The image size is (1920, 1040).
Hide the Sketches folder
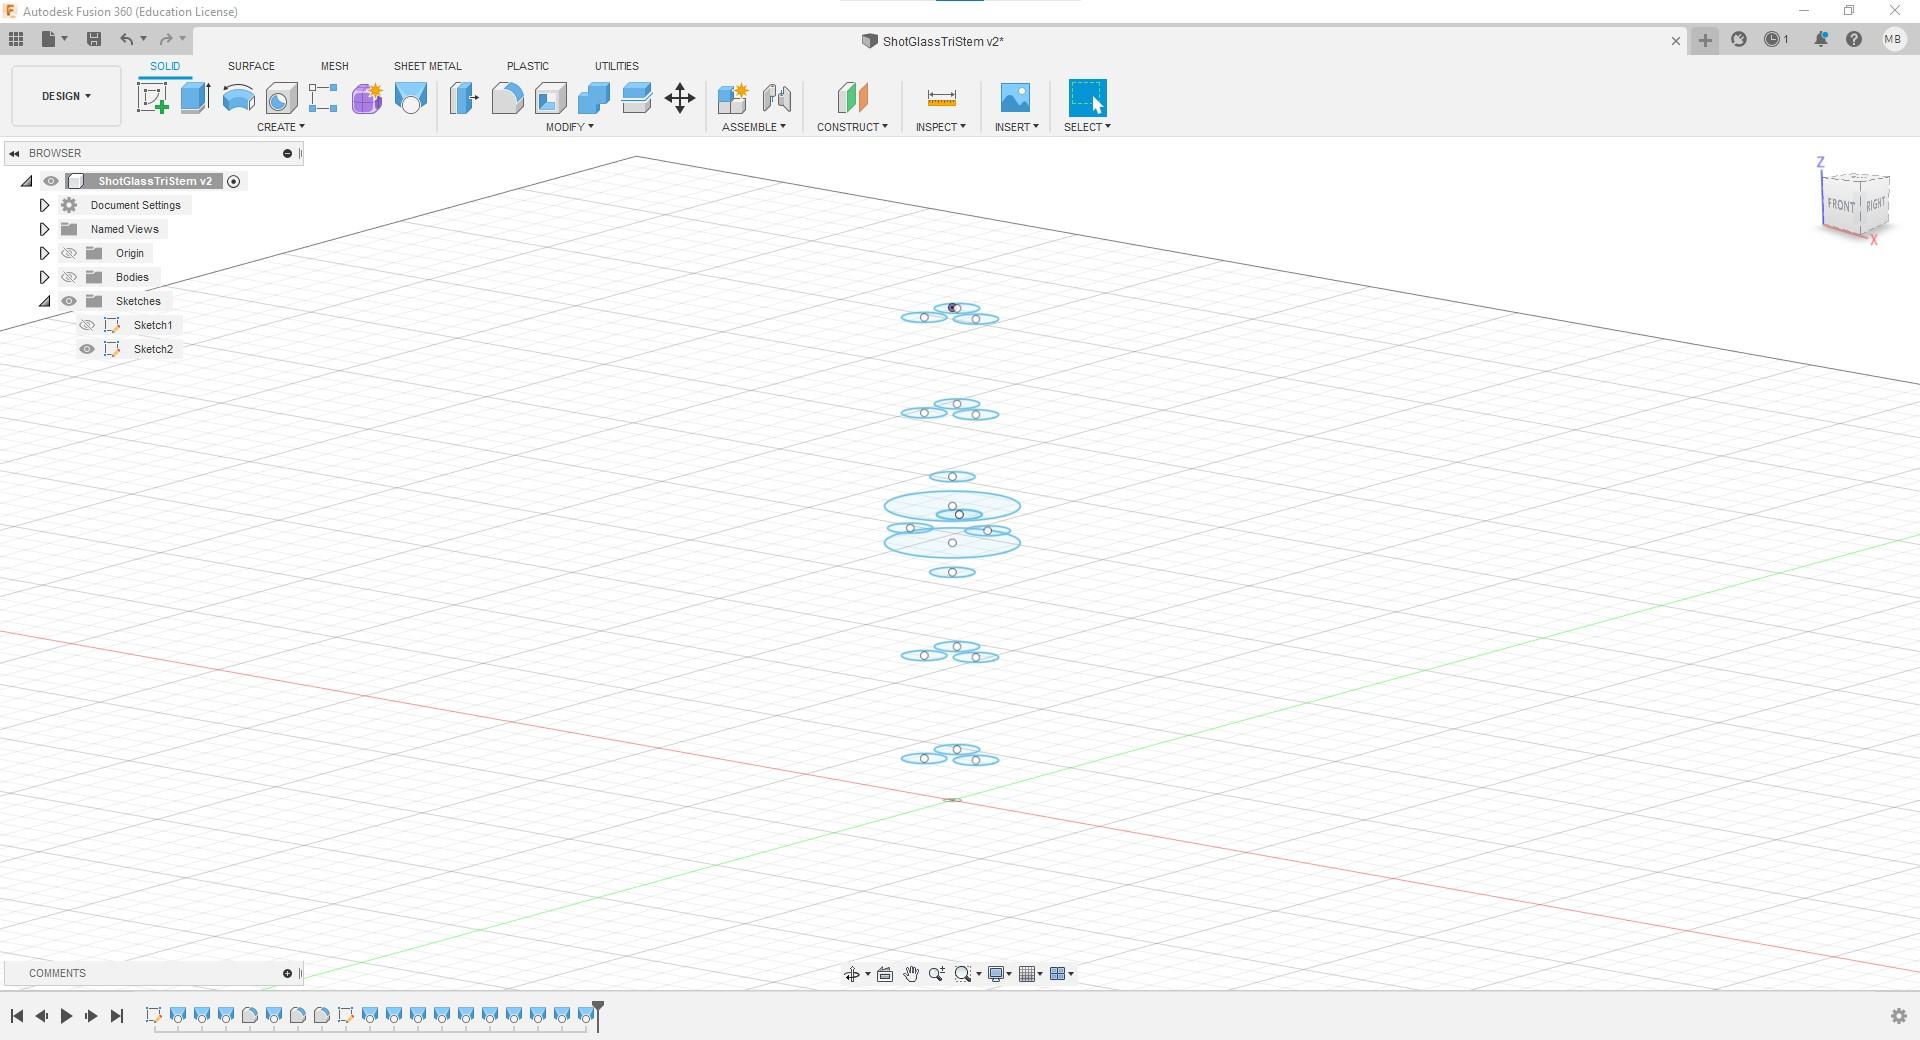(69, 301)
